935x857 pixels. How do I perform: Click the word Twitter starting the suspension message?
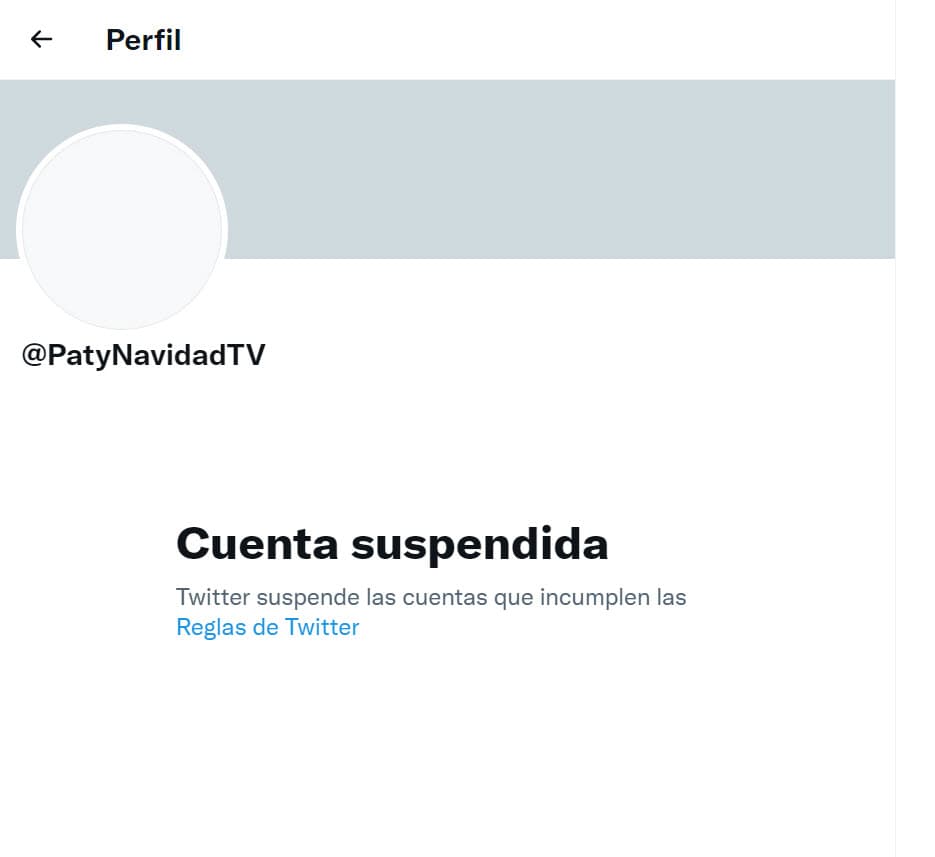213,597
